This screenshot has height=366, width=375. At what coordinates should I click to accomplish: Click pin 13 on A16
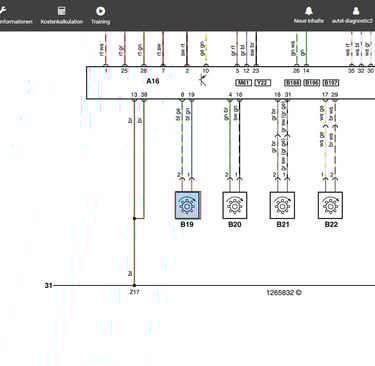(x=134, y=95)
